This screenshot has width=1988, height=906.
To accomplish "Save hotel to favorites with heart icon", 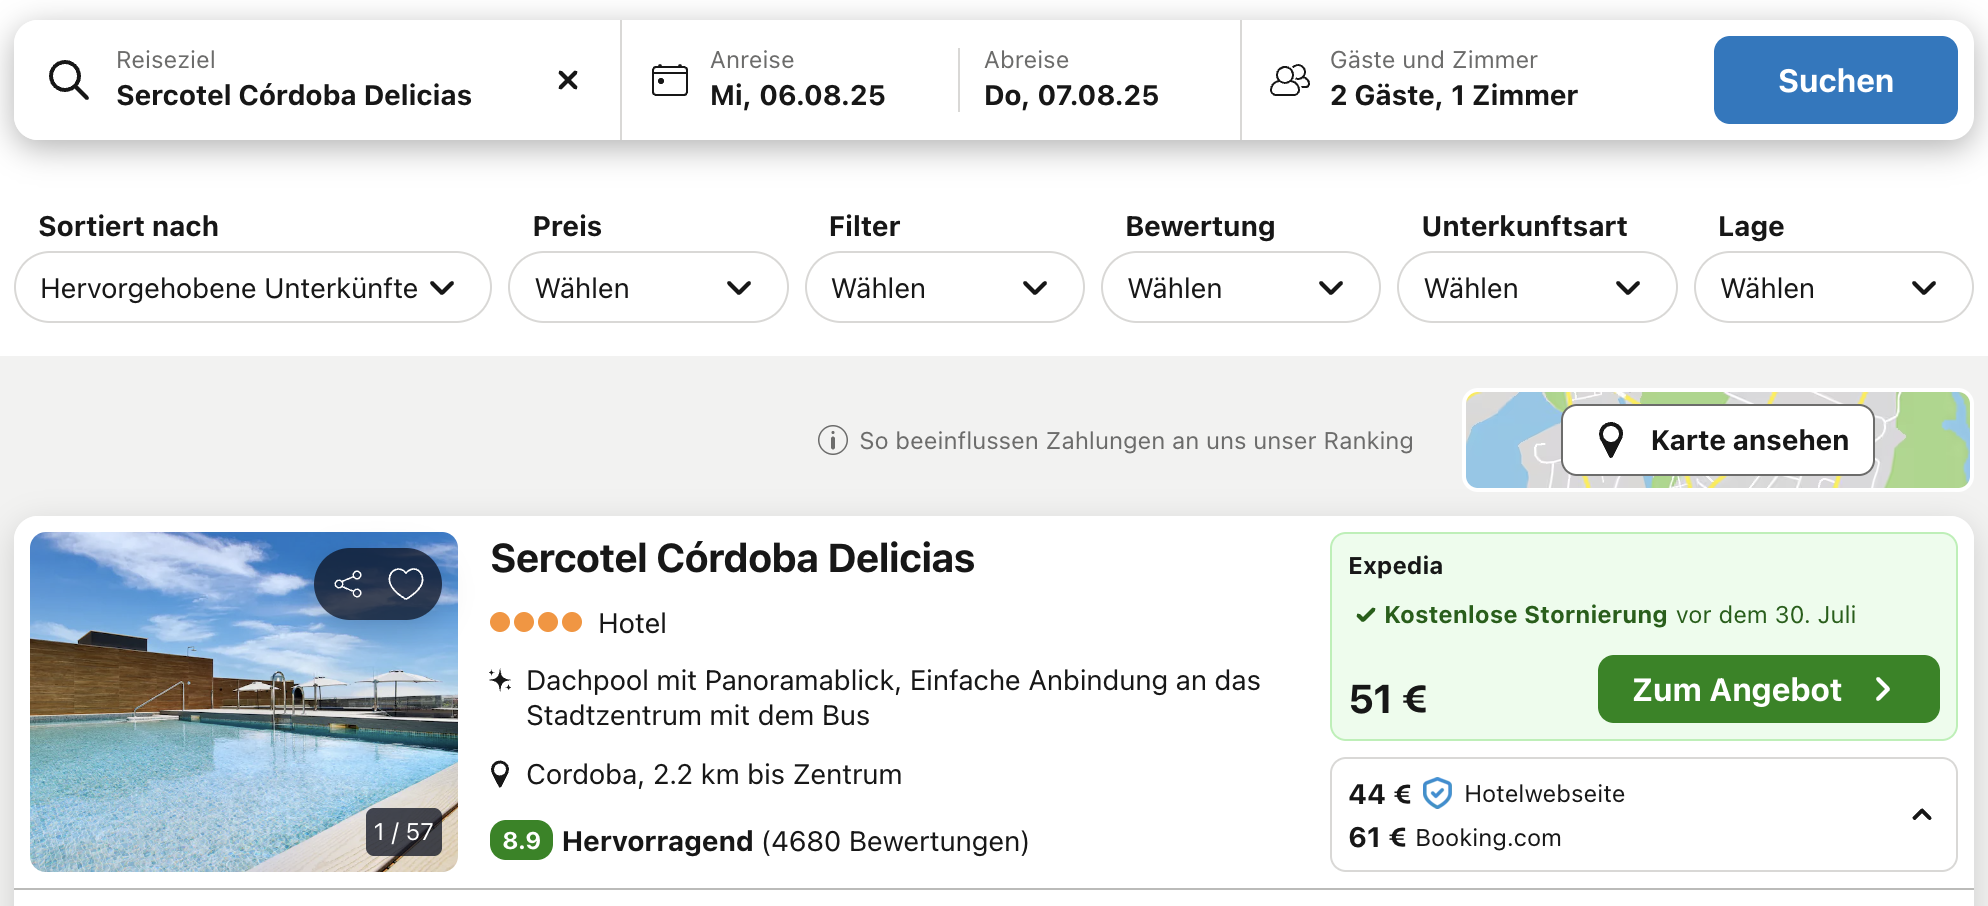I will pyautogui.click(x=406, y=584).
